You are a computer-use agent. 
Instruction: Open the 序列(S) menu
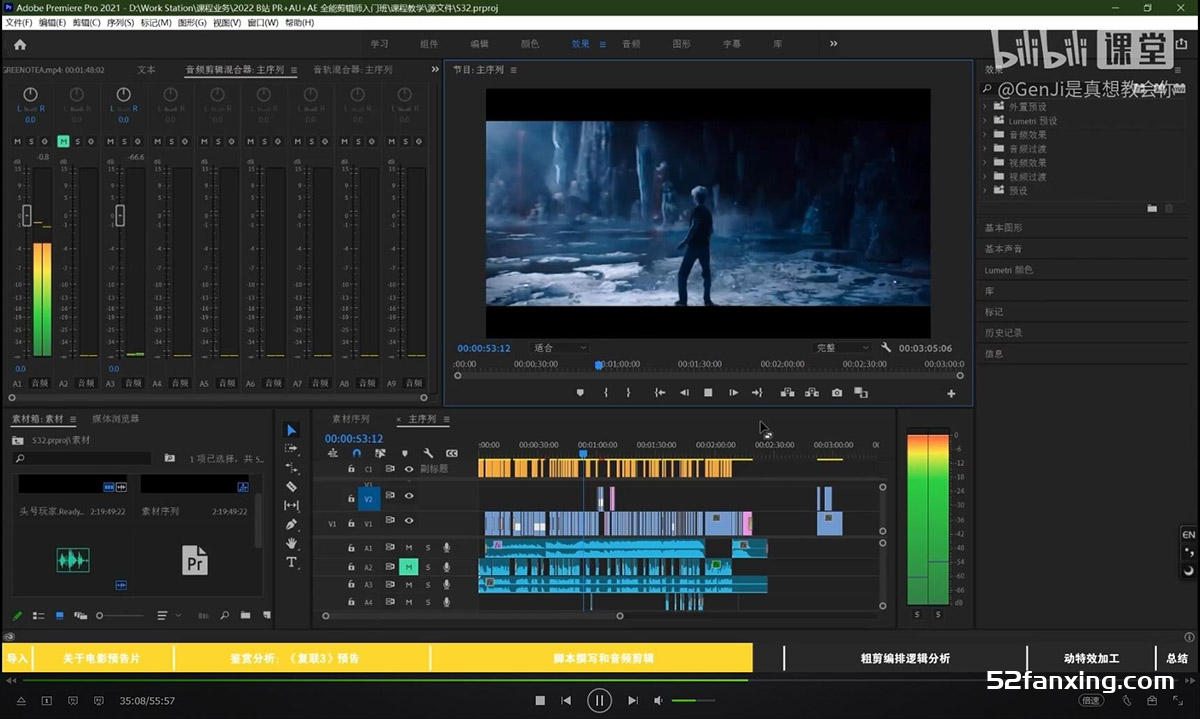[119, 22]
